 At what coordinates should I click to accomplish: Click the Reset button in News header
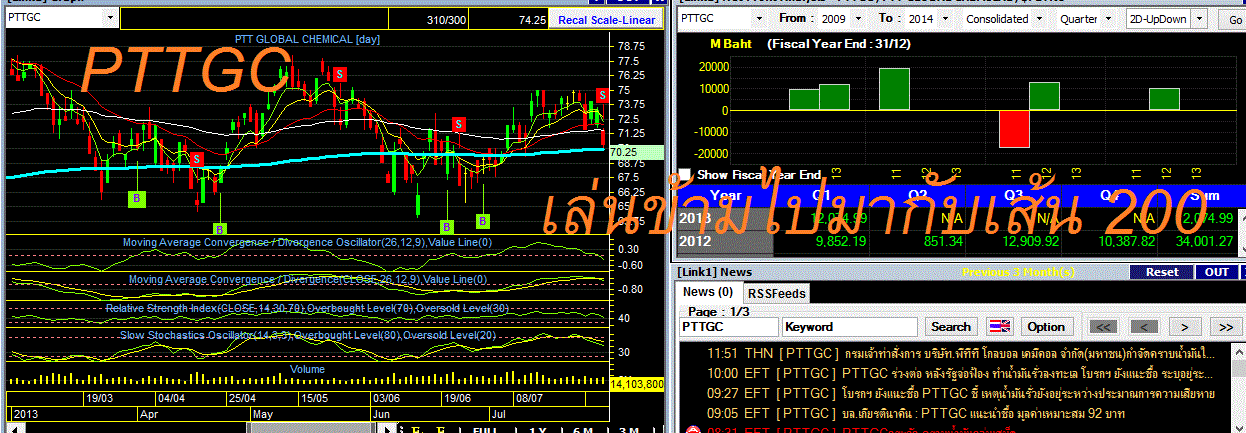(1161, 272)
